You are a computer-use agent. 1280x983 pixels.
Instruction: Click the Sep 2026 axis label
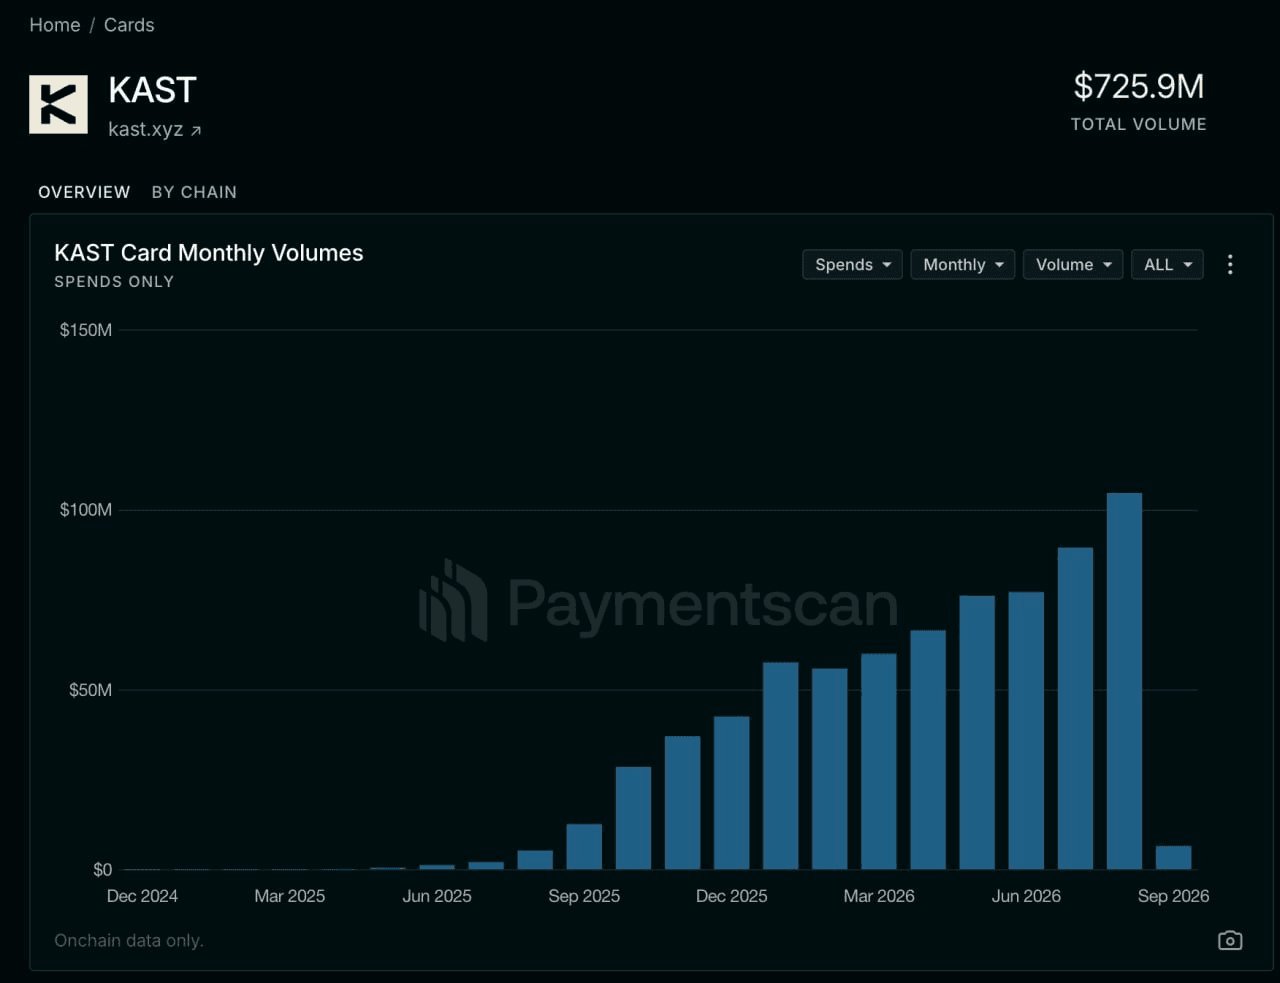1174,896
